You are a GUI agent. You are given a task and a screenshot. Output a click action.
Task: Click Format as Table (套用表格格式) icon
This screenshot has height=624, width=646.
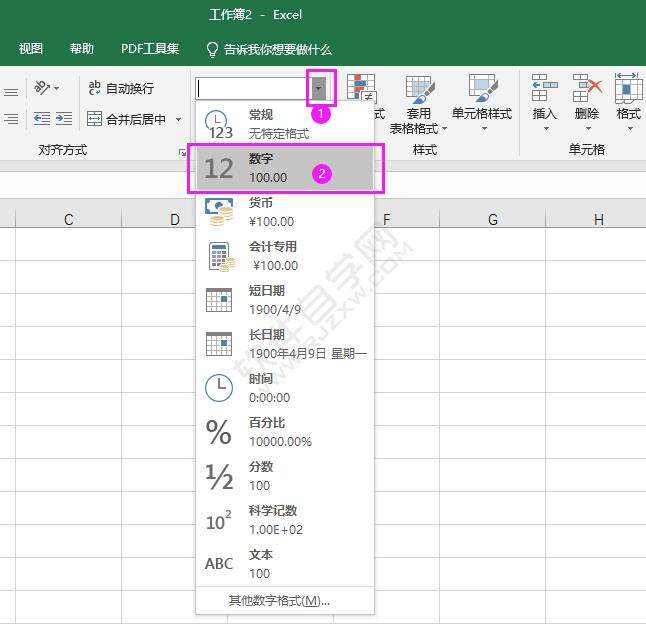click(420, 89)
